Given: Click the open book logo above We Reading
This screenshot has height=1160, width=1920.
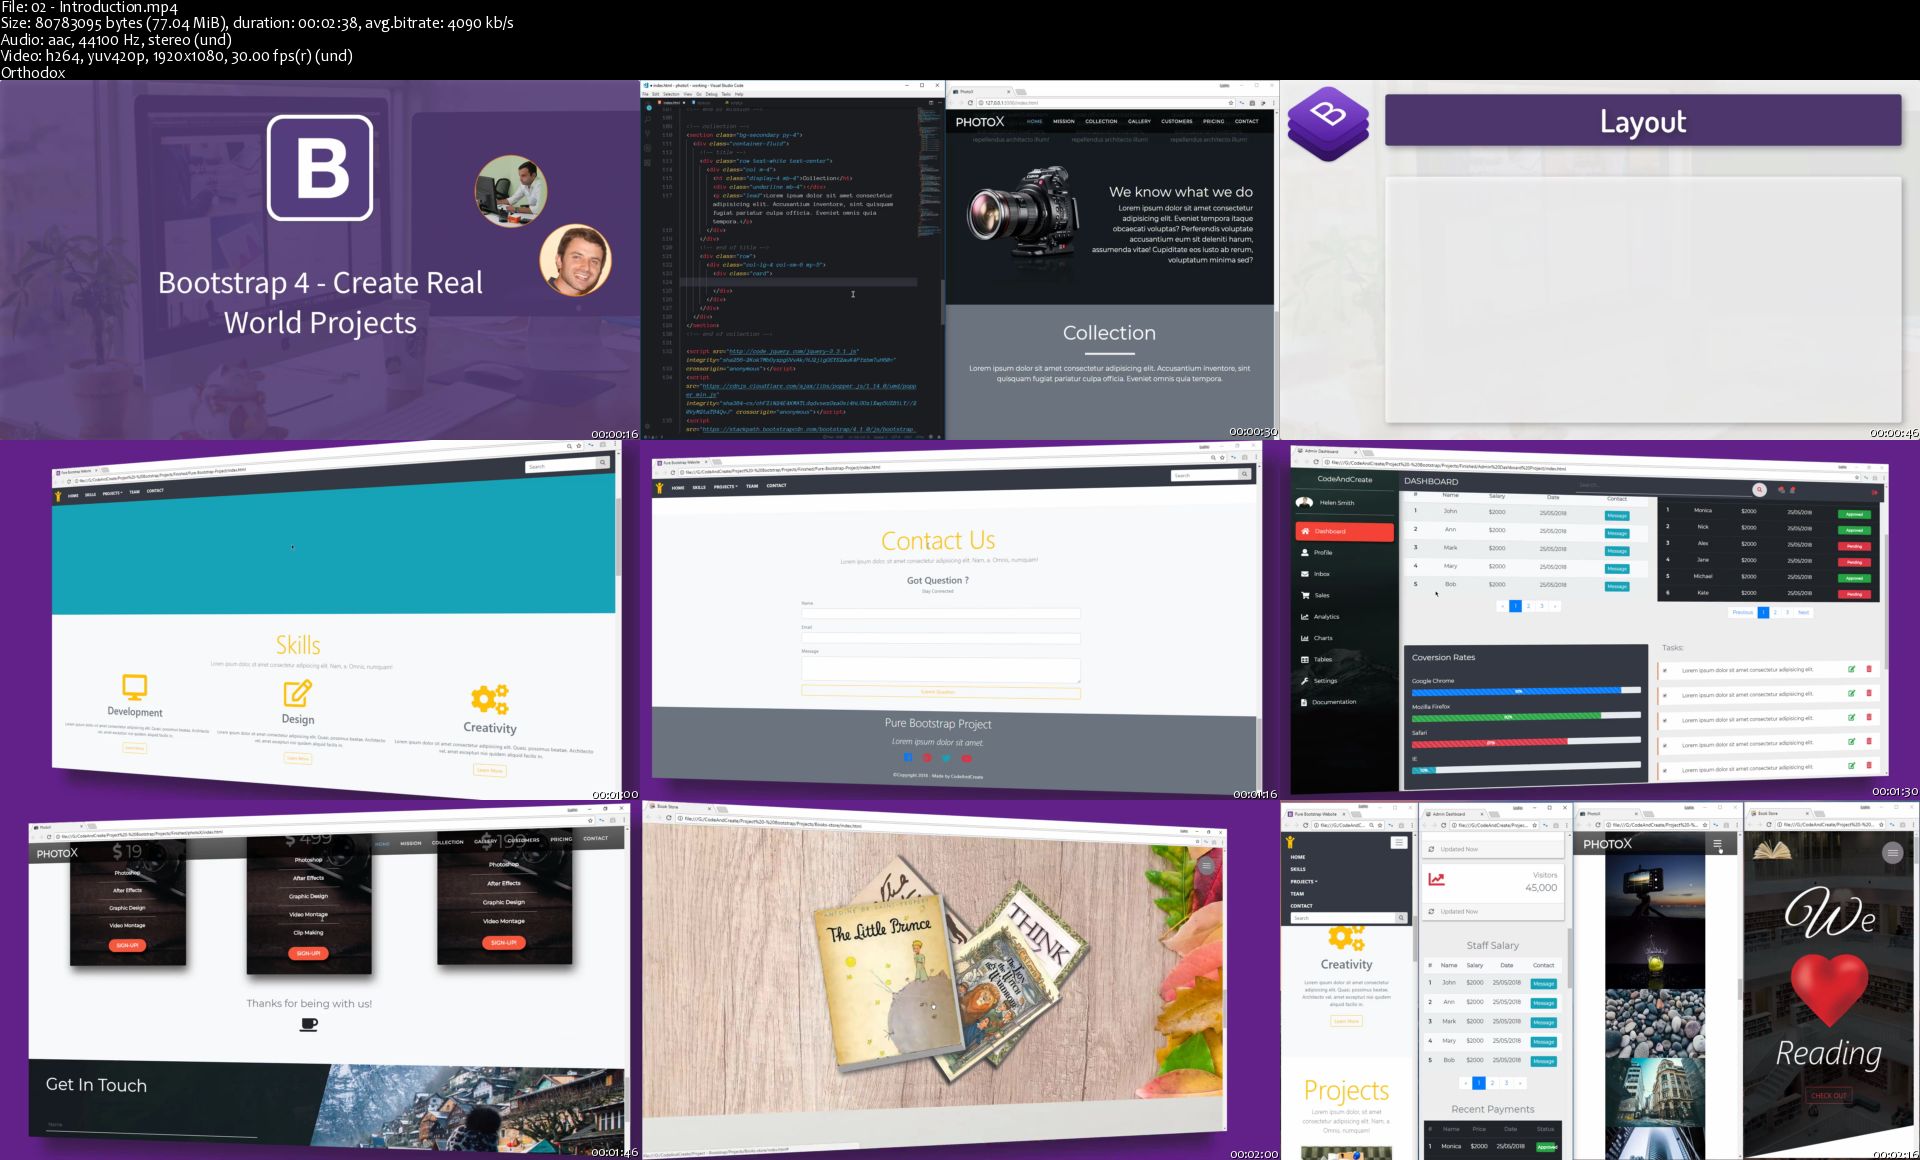Looking at the screenshot, I should coord(1772,851).
